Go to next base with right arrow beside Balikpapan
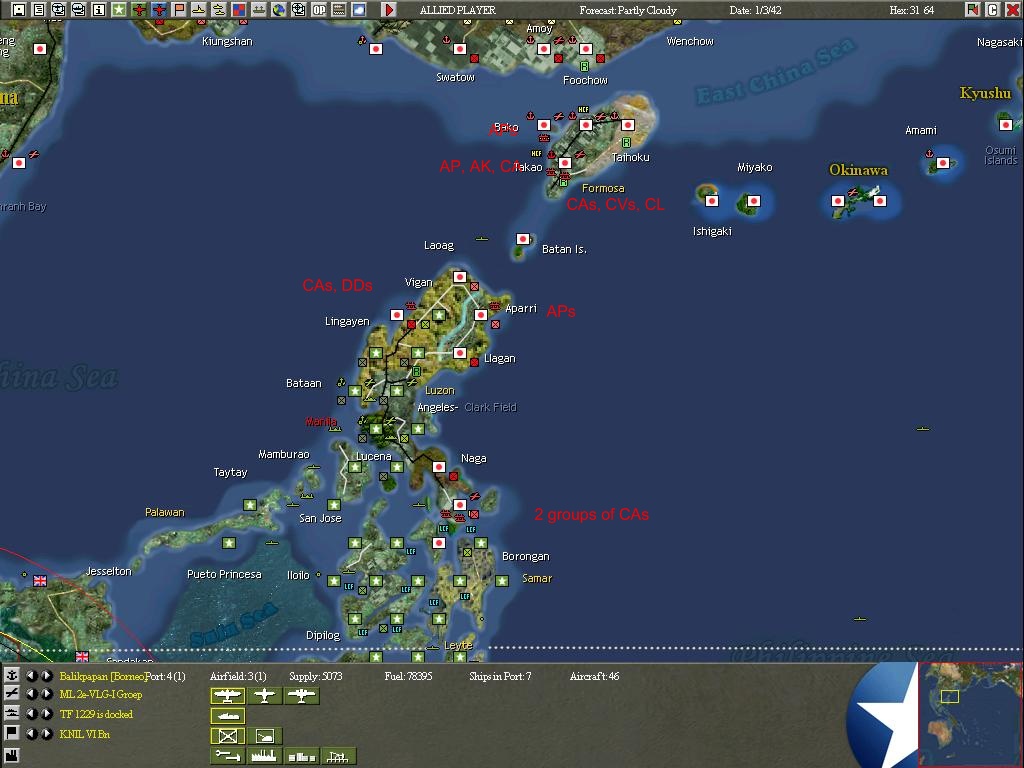 tap(47, 675)
